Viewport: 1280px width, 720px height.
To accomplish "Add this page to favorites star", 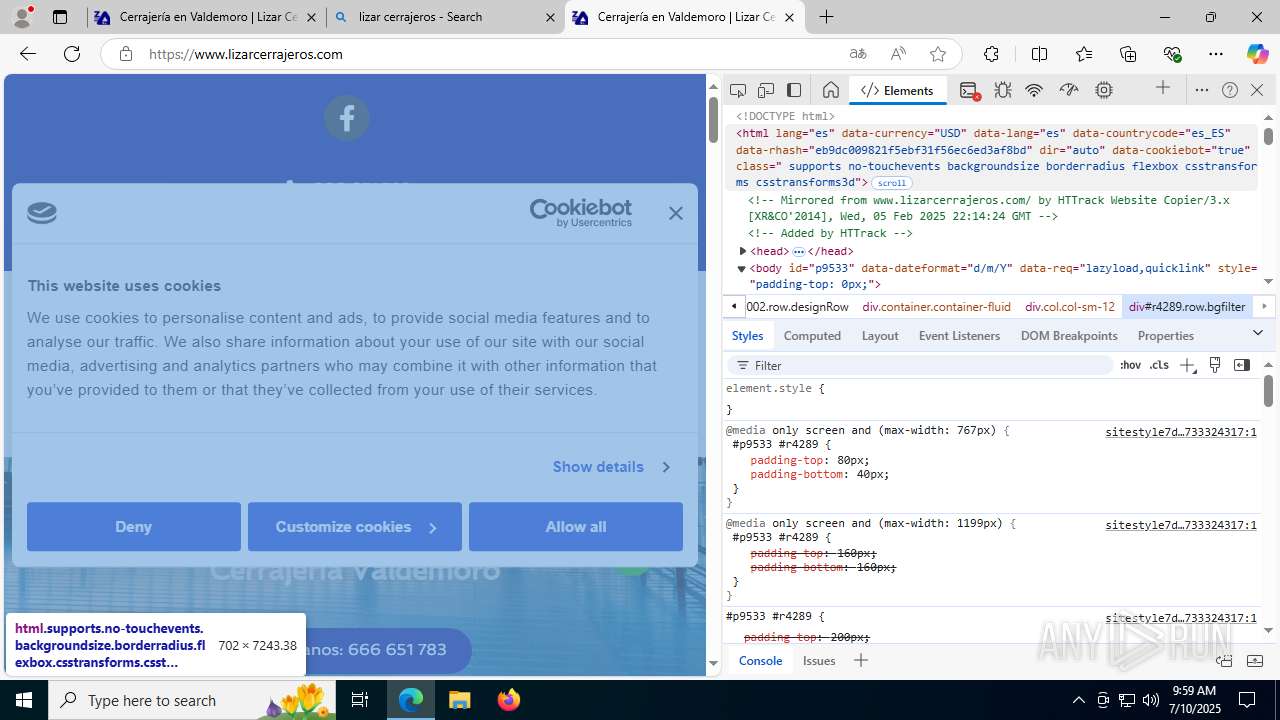I will (x=937, y=54).
